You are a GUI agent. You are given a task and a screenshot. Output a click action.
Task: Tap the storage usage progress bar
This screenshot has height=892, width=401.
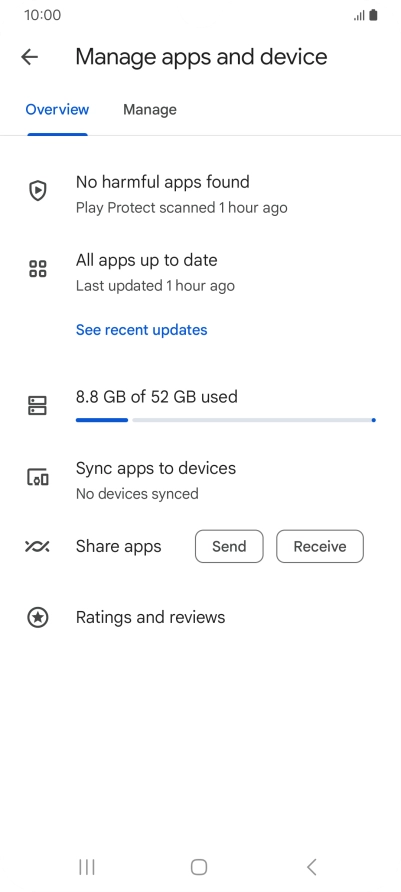tap(226, 420)
